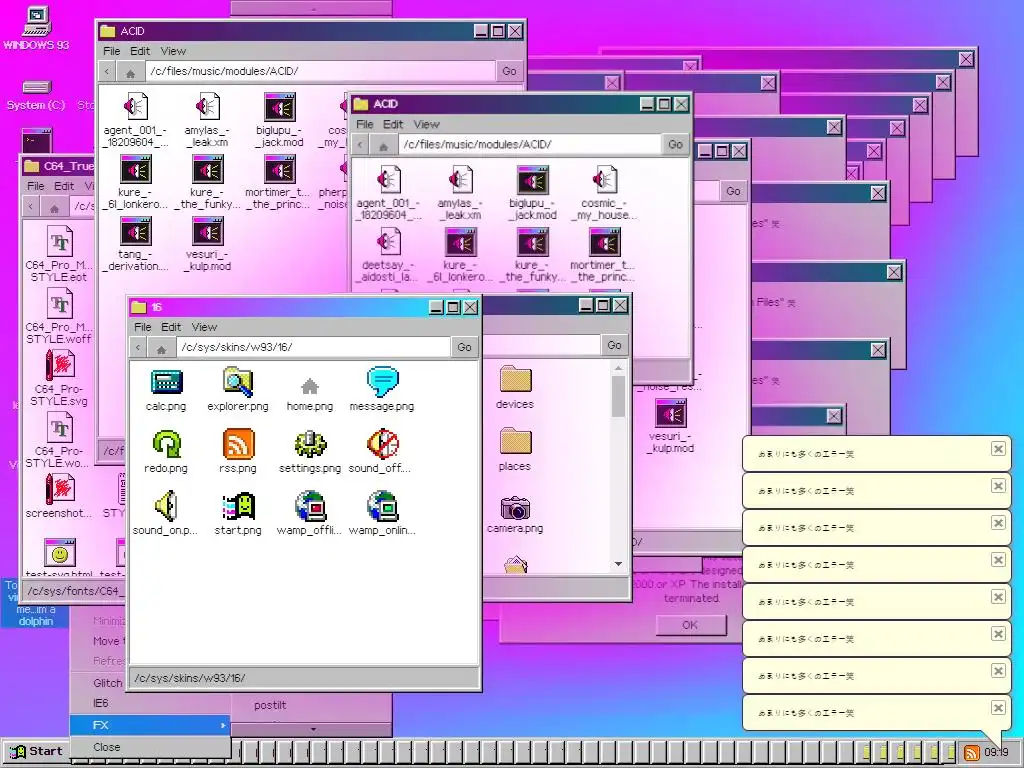Select biglupu_-_jack.mod in front ACID window
The height and width of the screenshot is (768, 1024).
pos(533,192)
